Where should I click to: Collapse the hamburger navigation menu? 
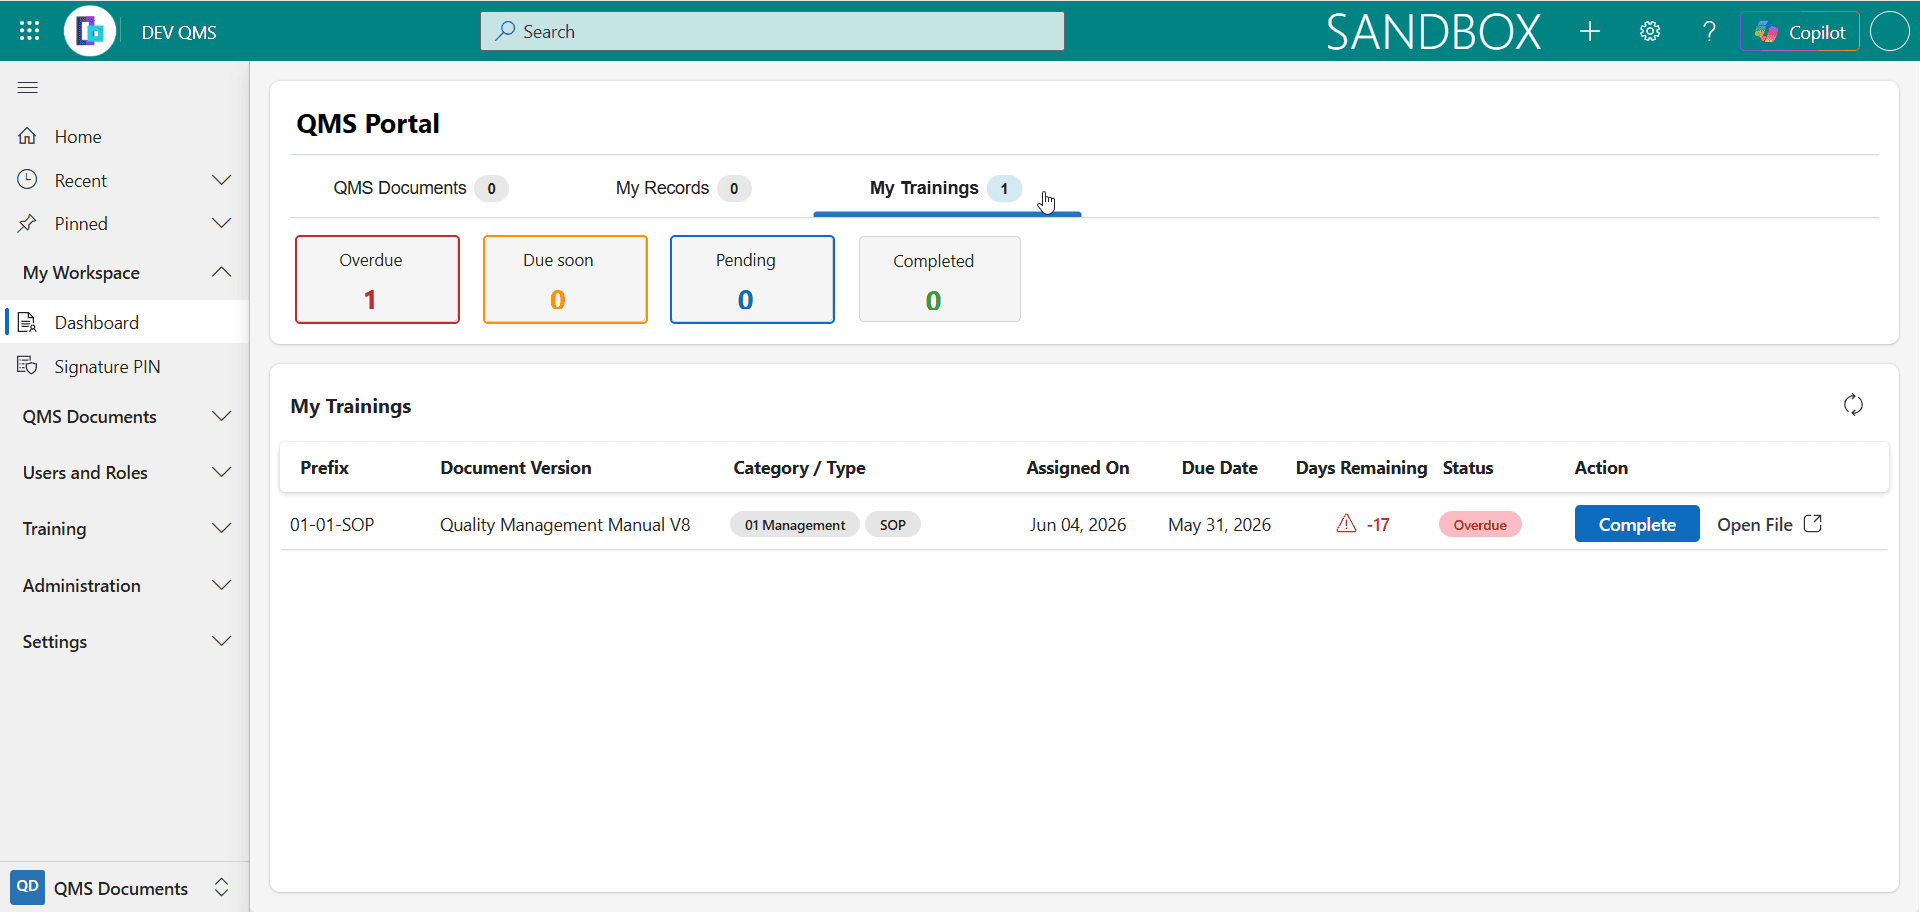coord(28,88)
